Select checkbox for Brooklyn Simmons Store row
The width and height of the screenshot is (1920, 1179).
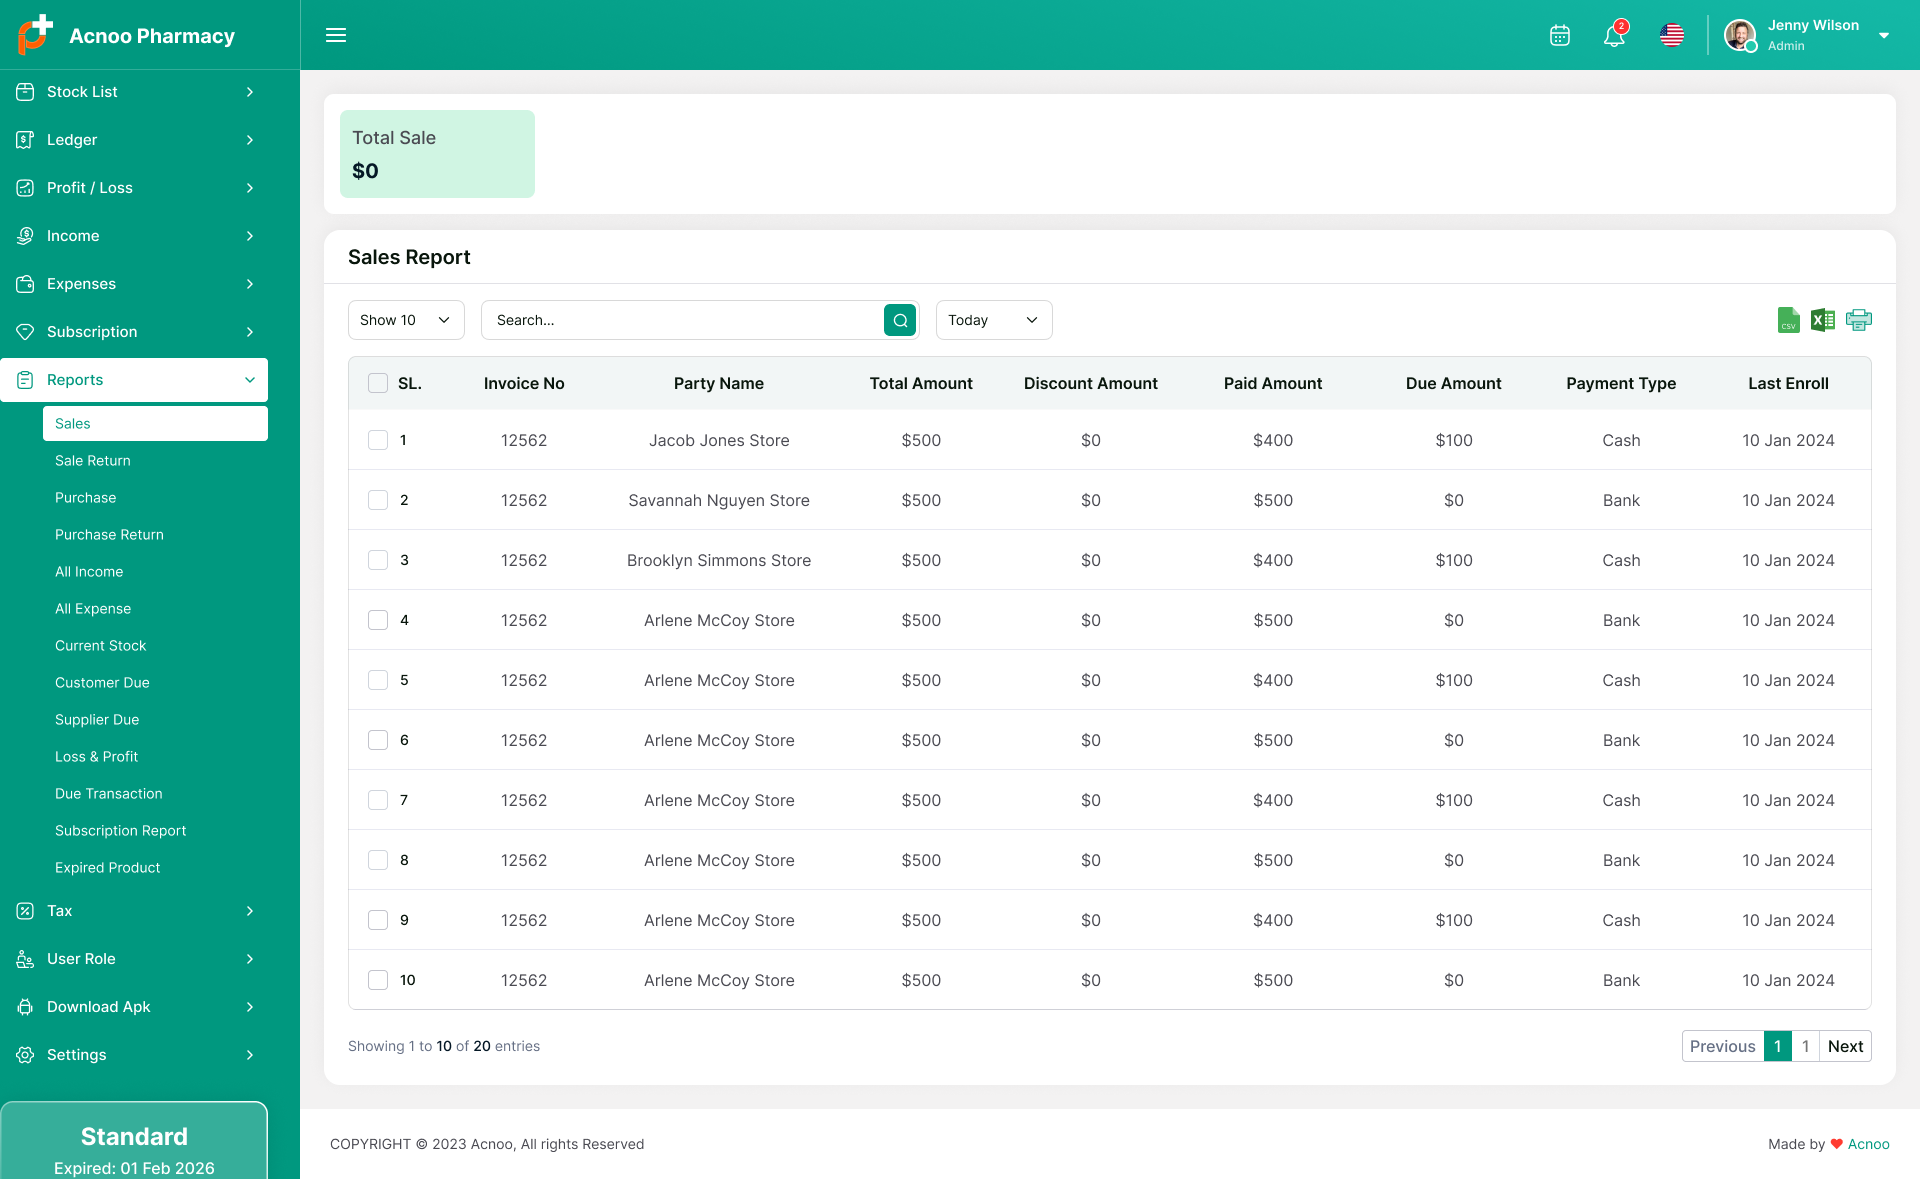tap(378, 560)
